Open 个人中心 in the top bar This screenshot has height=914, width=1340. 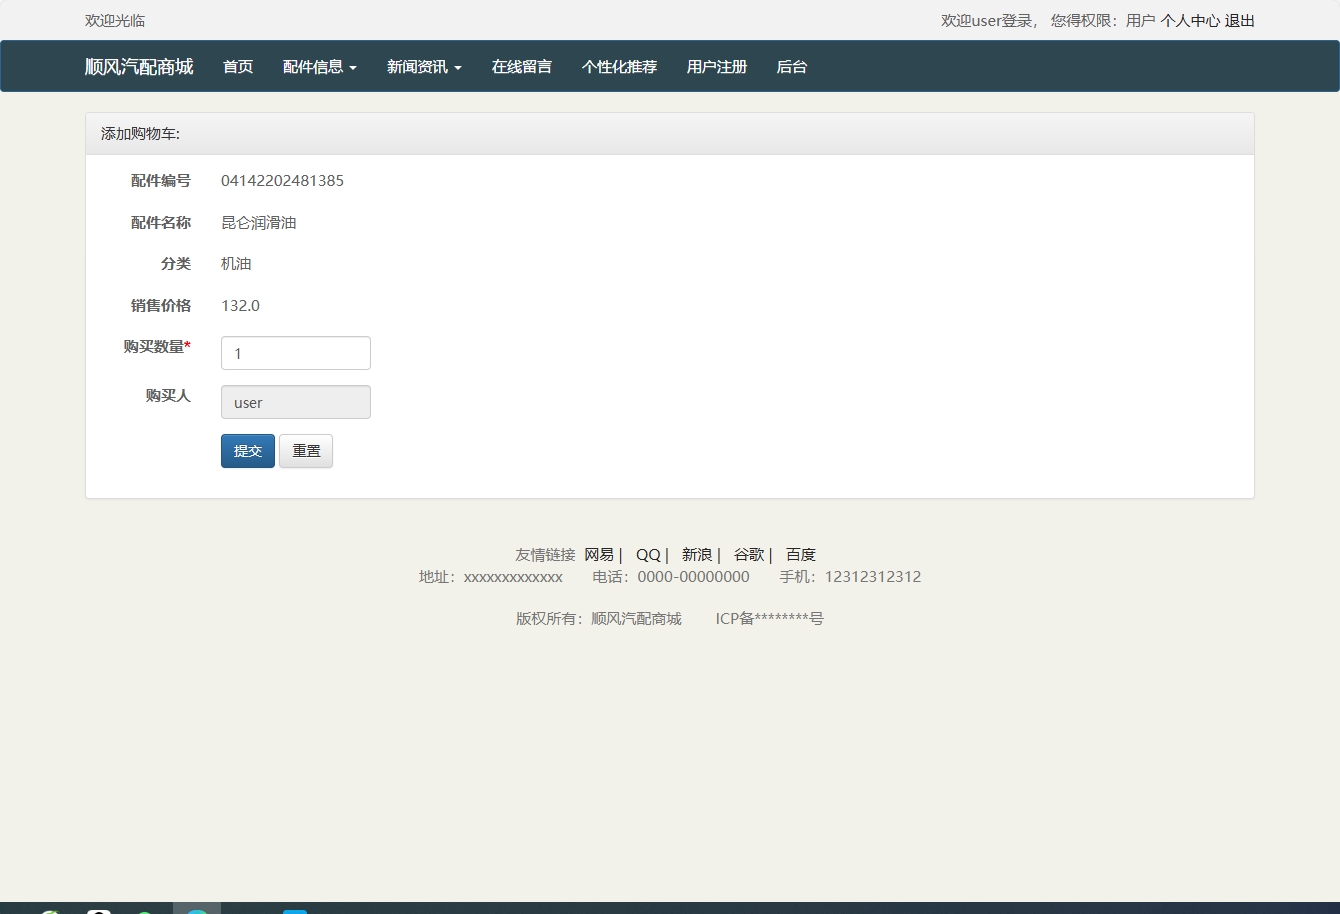point(1190,21)
